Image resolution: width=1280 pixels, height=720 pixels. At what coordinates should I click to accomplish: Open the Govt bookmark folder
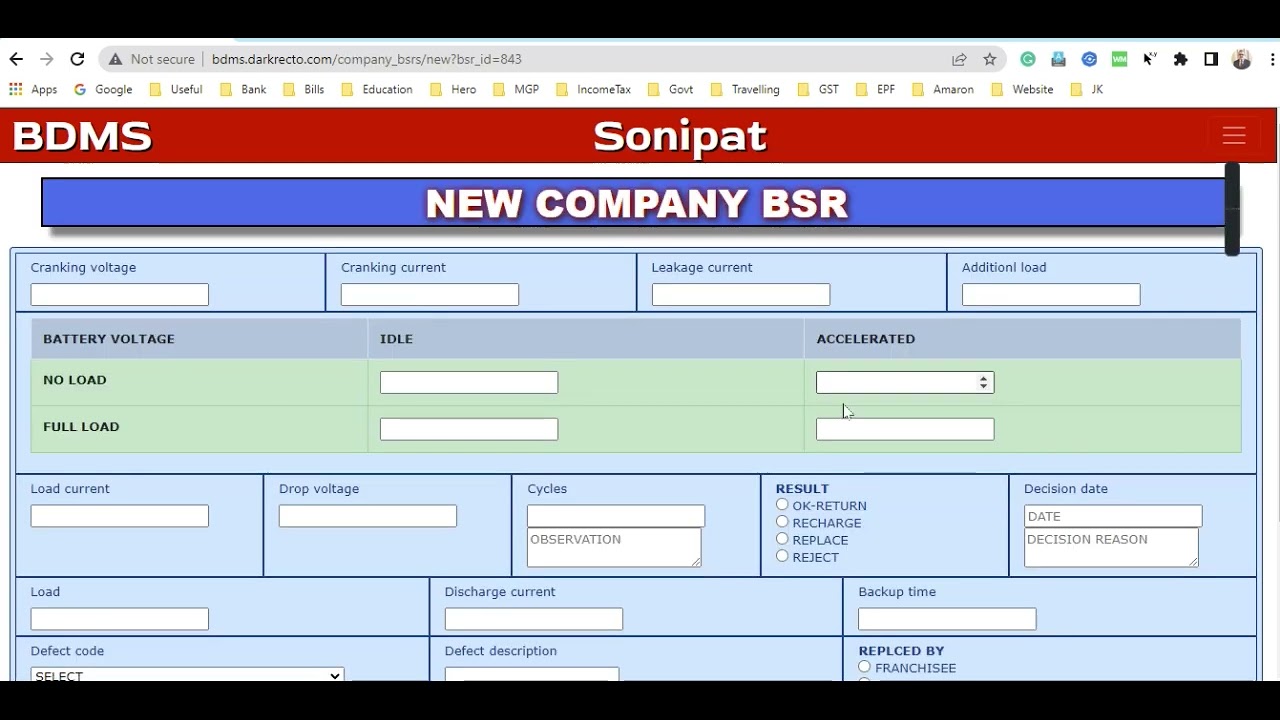[x=670, y=89]
